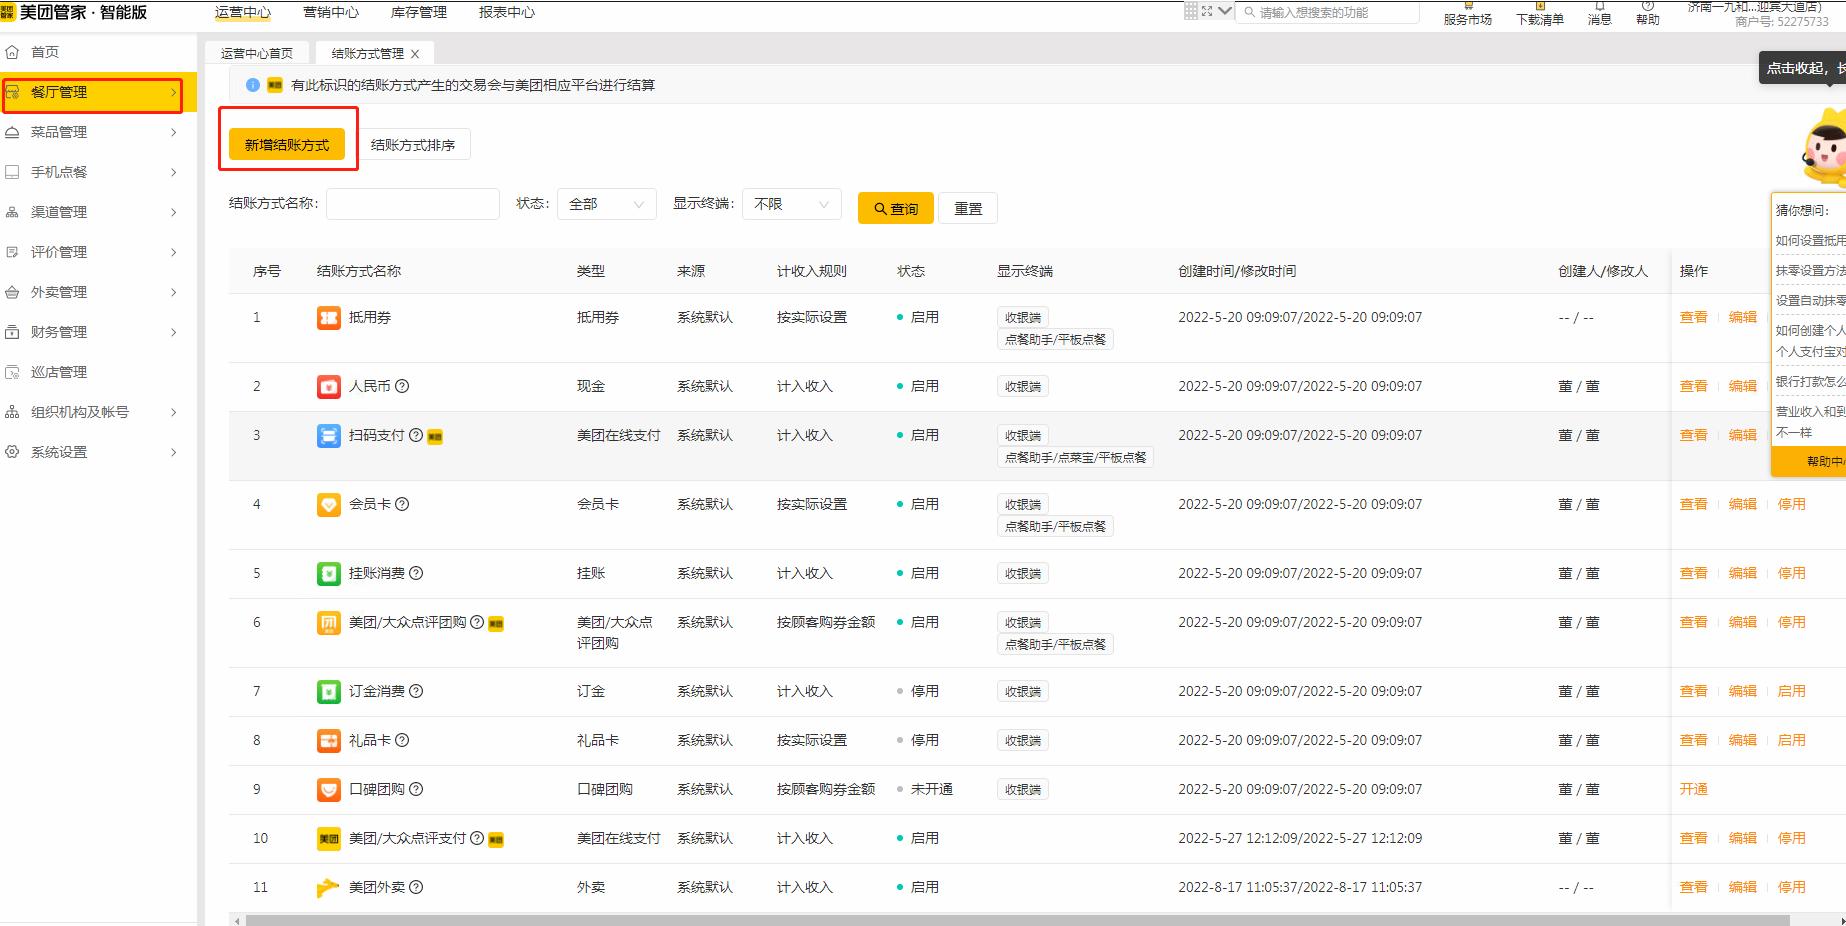Click 启用 link for 礼品卡 row

[x=1791, y=740]
